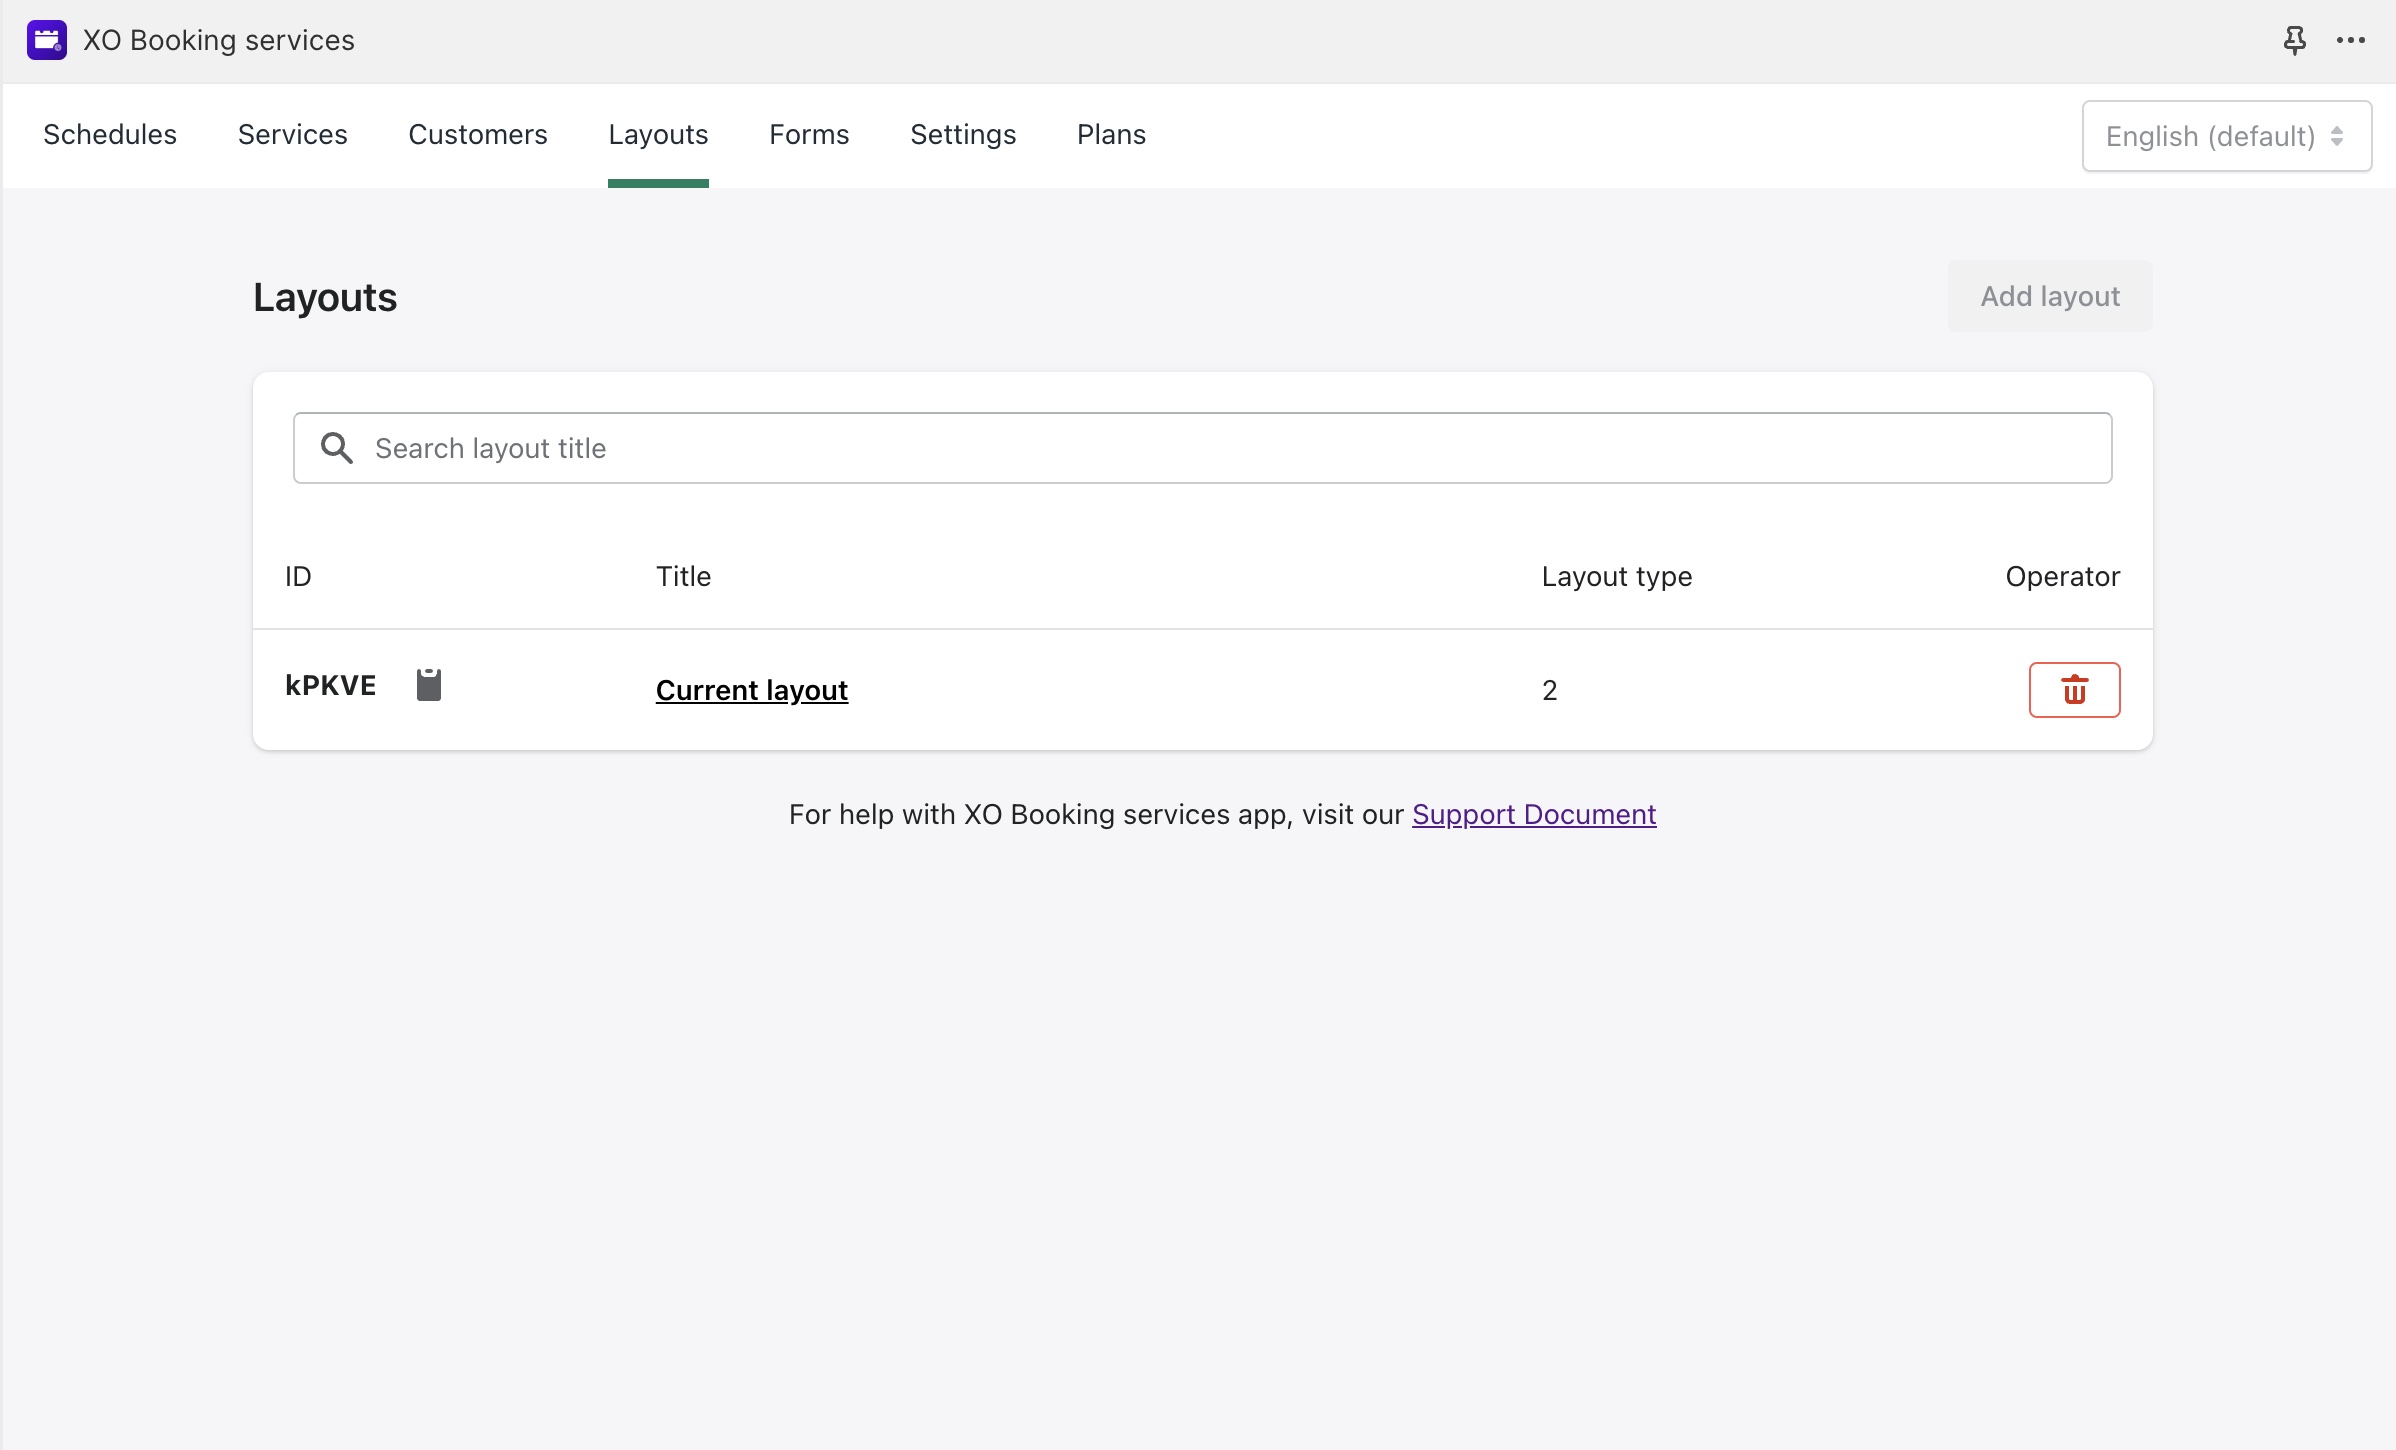Visit the Support Document link
Screen dimensions: 2396x1450
[1534, 814]
